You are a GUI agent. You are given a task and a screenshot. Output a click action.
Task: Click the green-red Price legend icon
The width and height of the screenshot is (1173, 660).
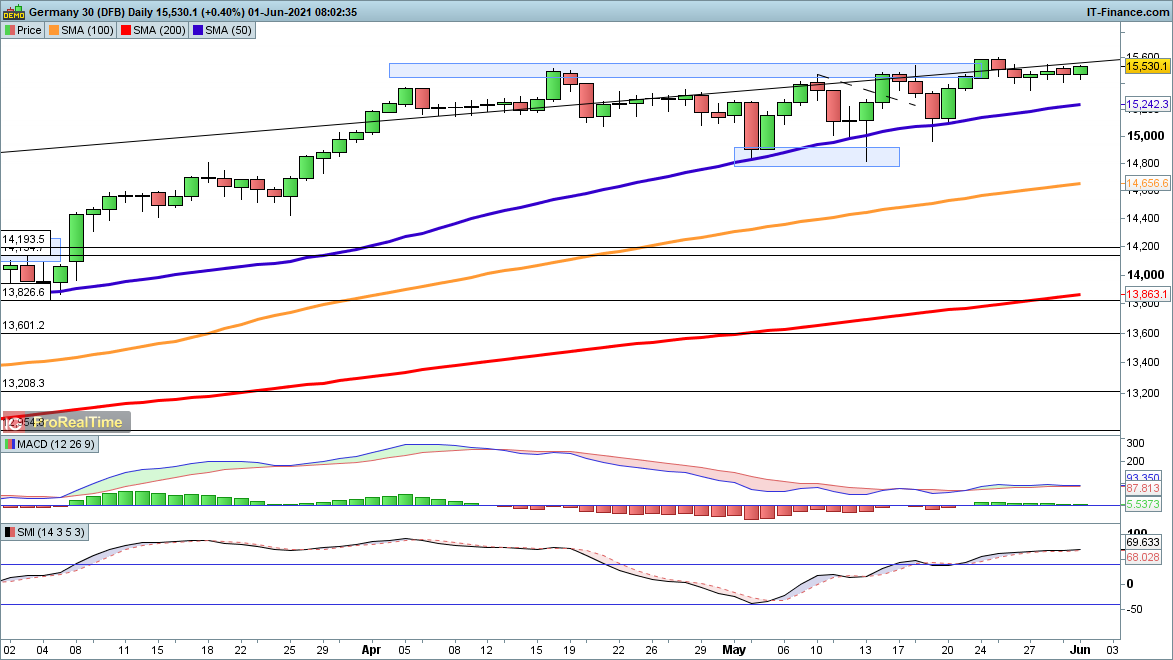(x=9, y=30)
